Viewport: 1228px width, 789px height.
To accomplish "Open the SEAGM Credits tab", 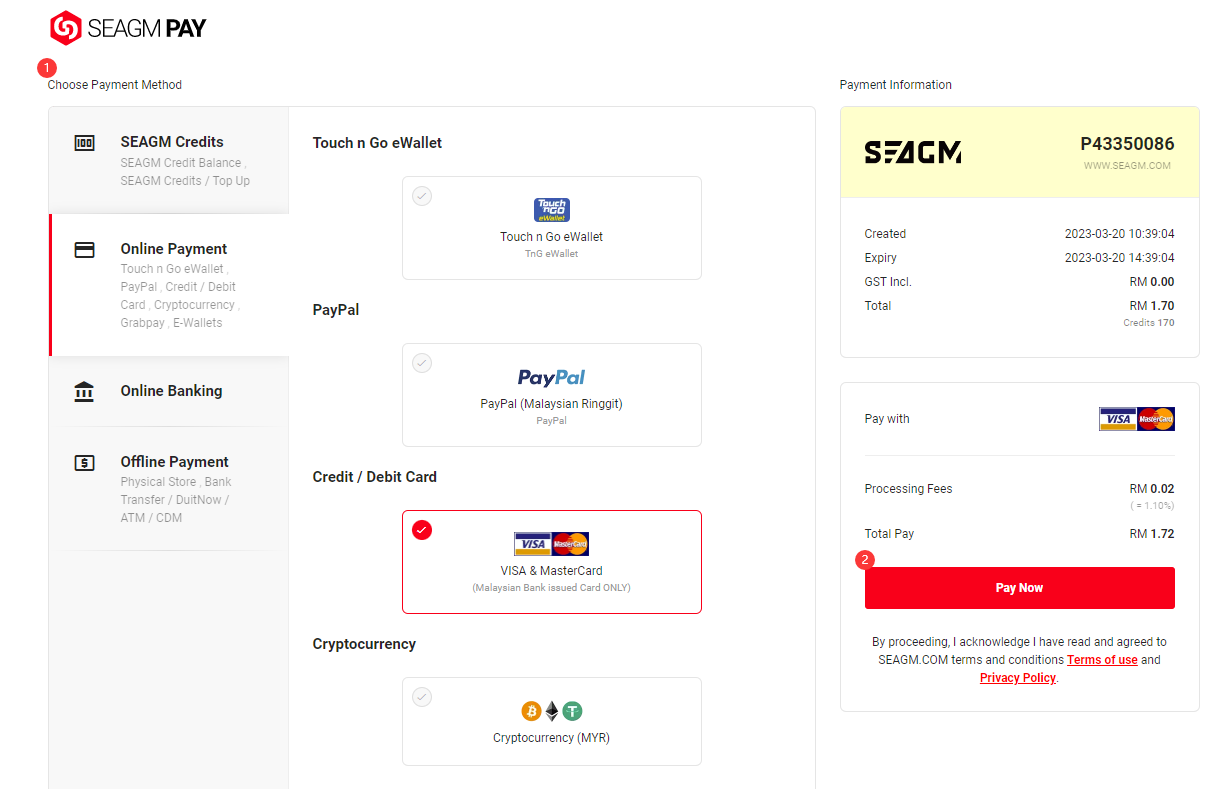I will coord(169,160).
